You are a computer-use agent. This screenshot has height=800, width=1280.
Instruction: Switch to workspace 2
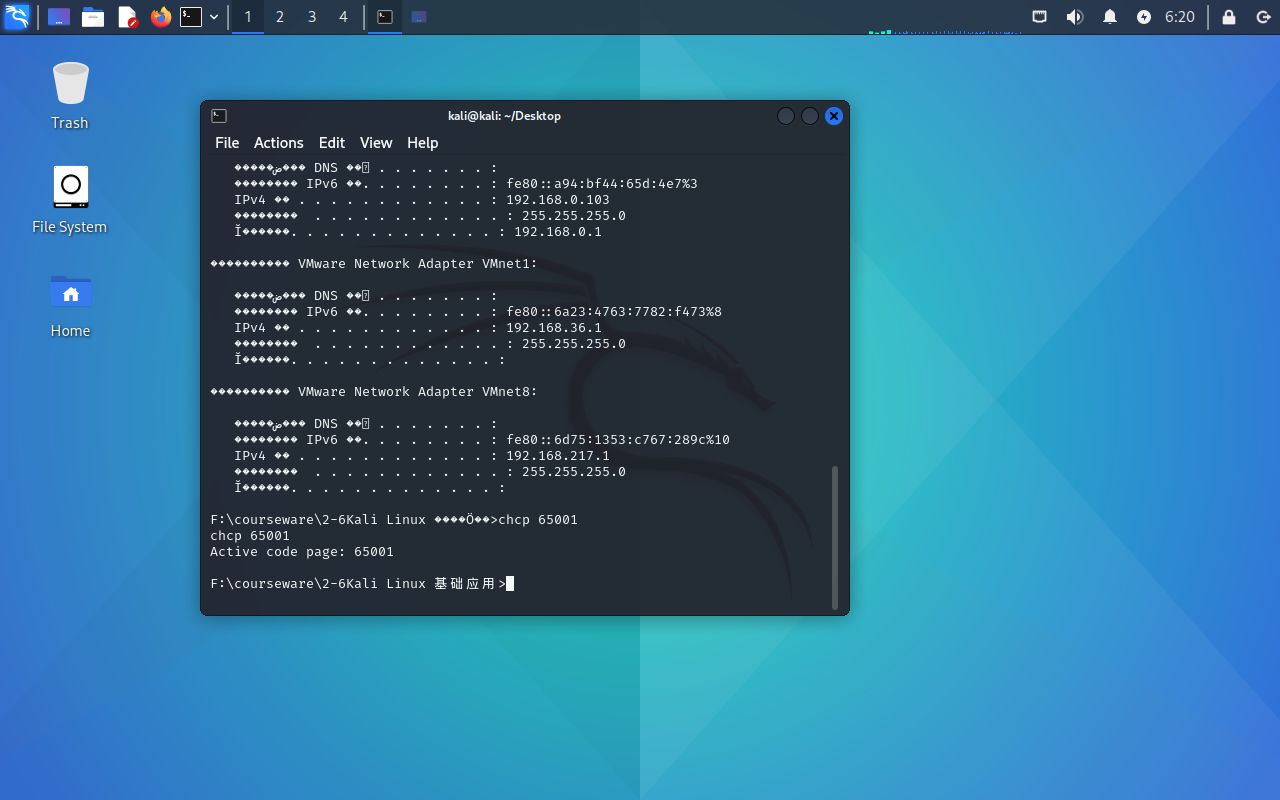pos(280,17)
